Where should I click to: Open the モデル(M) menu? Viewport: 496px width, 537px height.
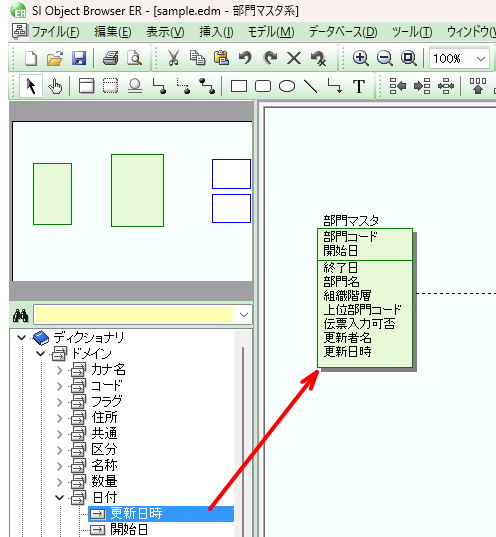click(271, 32)
